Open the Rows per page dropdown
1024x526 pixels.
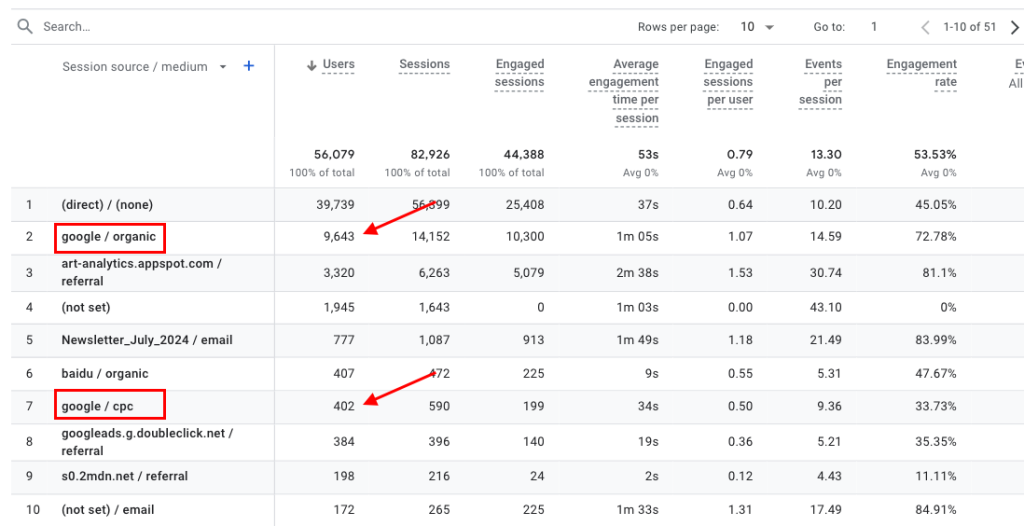point(757,27)
